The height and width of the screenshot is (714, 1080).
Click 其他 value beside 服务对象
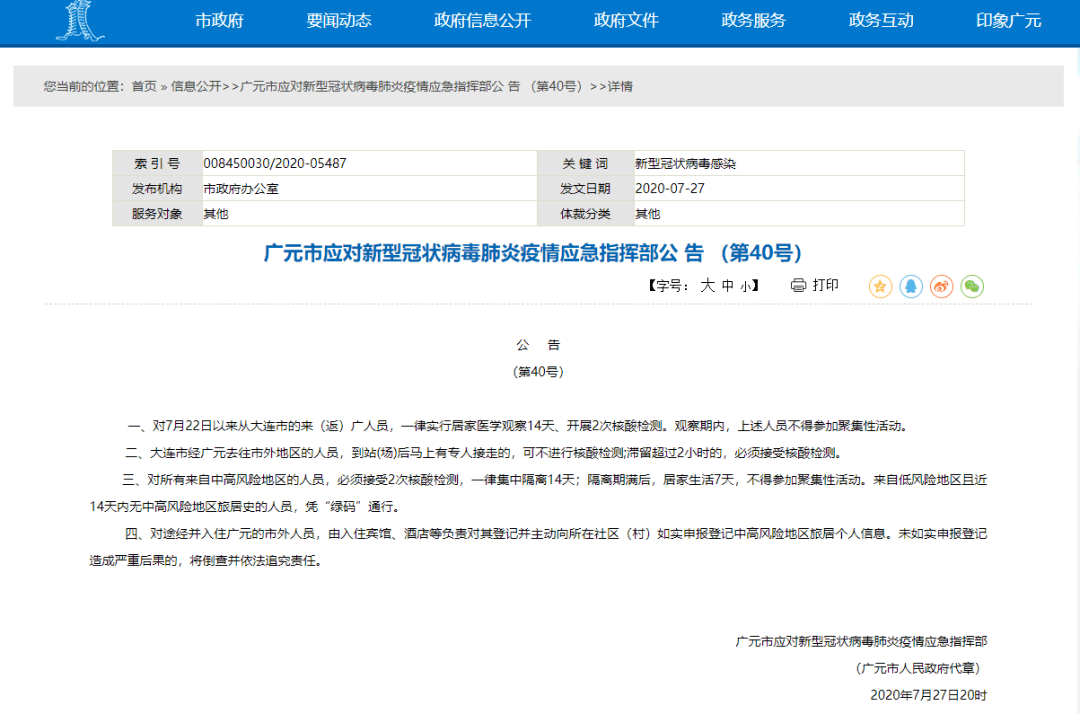(x=216, y=214)
